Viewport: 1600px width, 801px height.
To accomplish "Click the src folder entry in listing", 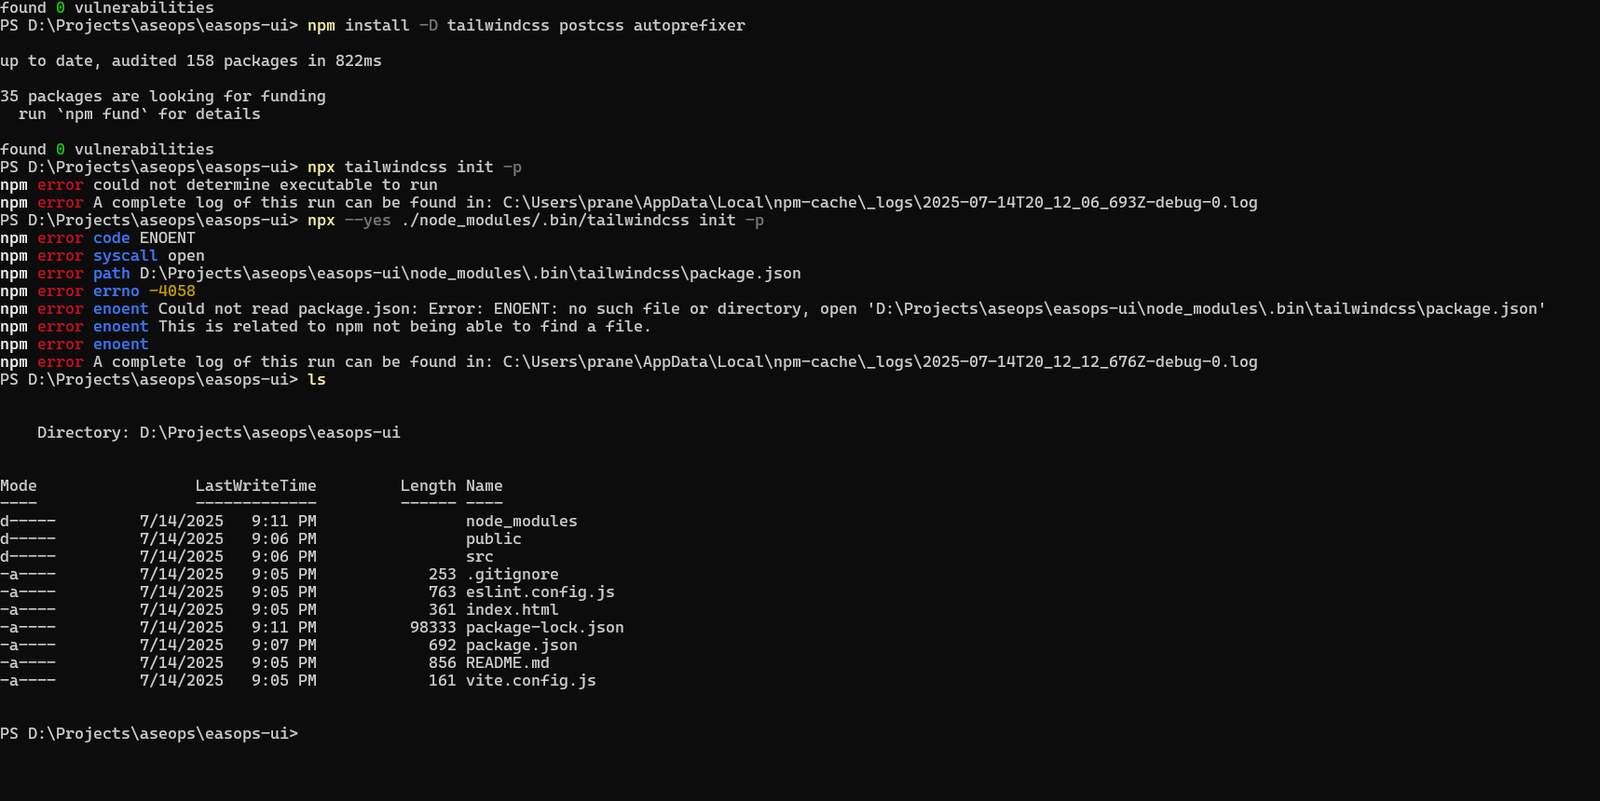I will tap(479, 557).
